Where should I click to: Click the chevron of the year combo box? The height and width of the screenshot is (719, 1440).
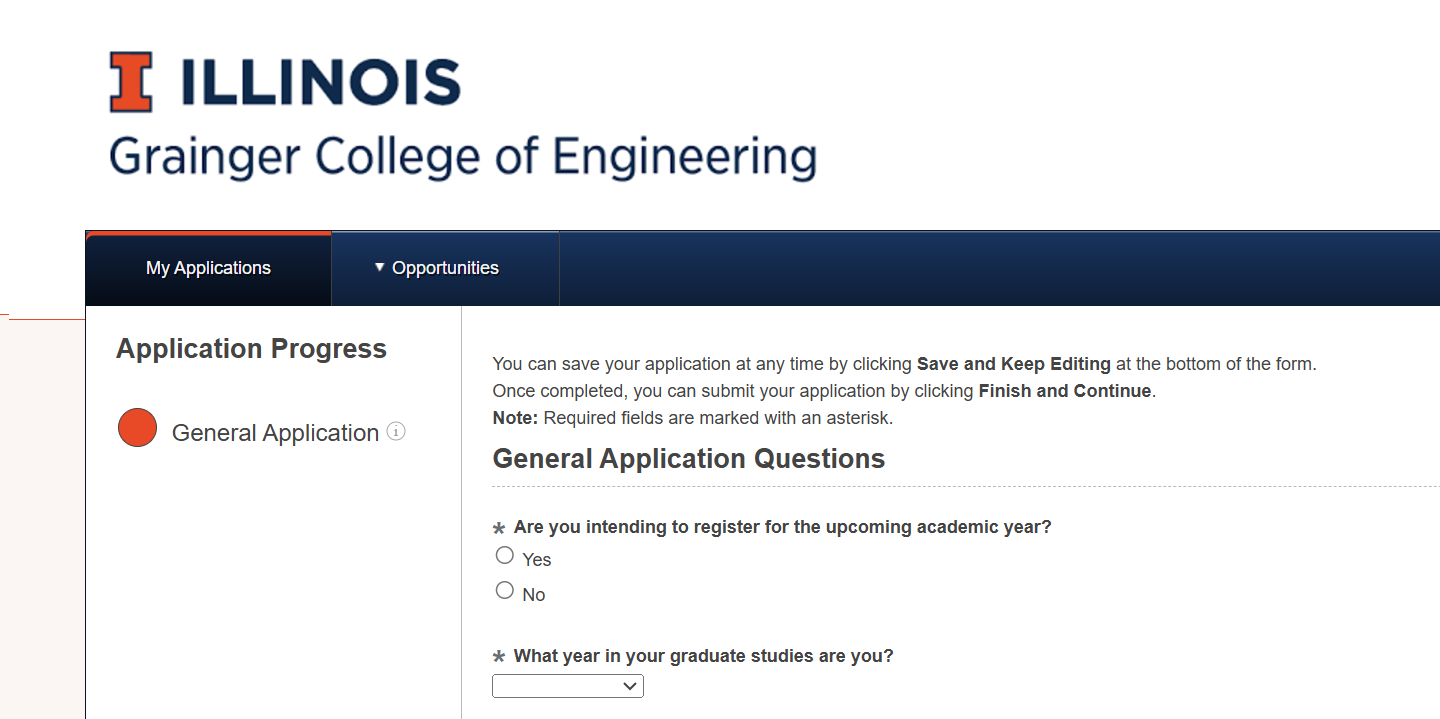(630, 686)
